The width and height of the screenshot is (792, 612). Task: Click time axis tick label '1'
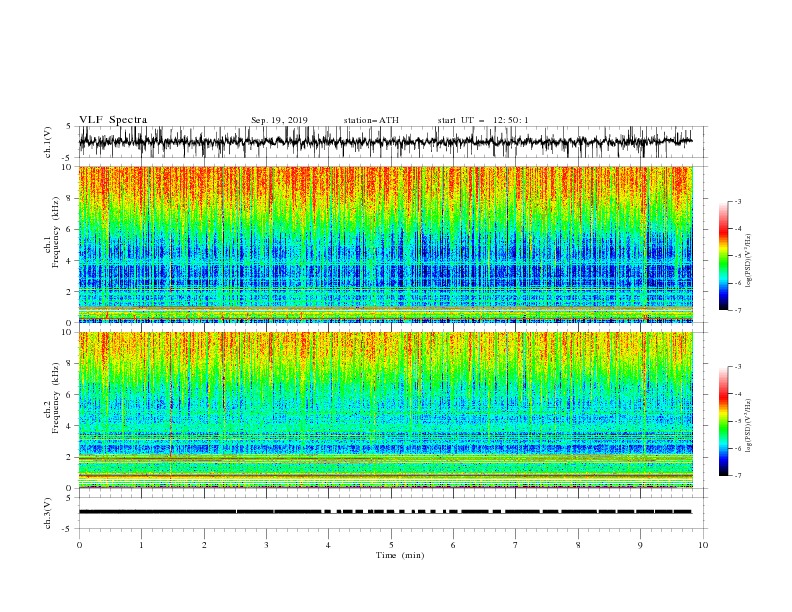tap(141, 545)
